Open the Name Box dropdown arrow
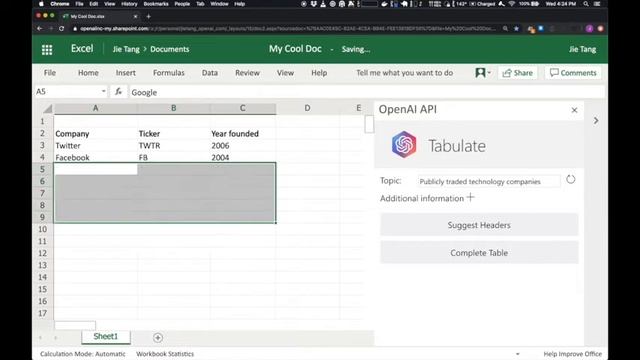The width and height of the screenshot is (640, 360). click(103, 91)
